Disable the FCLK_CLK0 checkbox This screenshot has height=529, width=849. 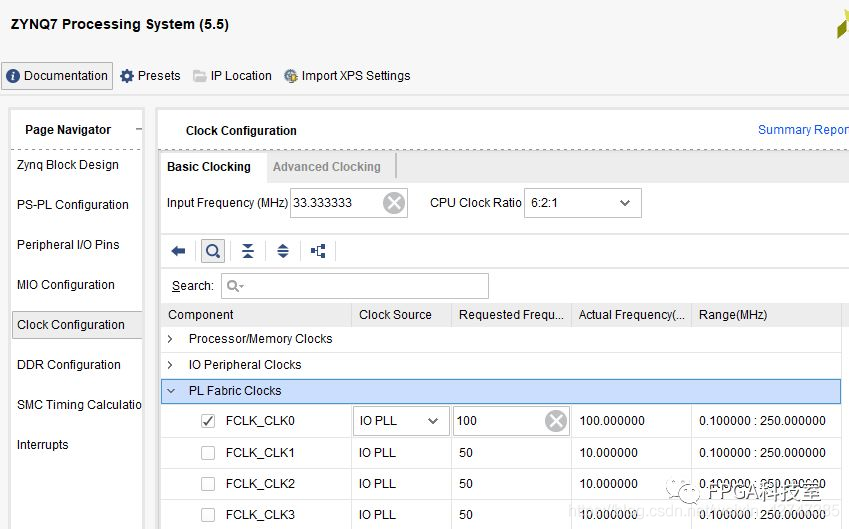208,421
